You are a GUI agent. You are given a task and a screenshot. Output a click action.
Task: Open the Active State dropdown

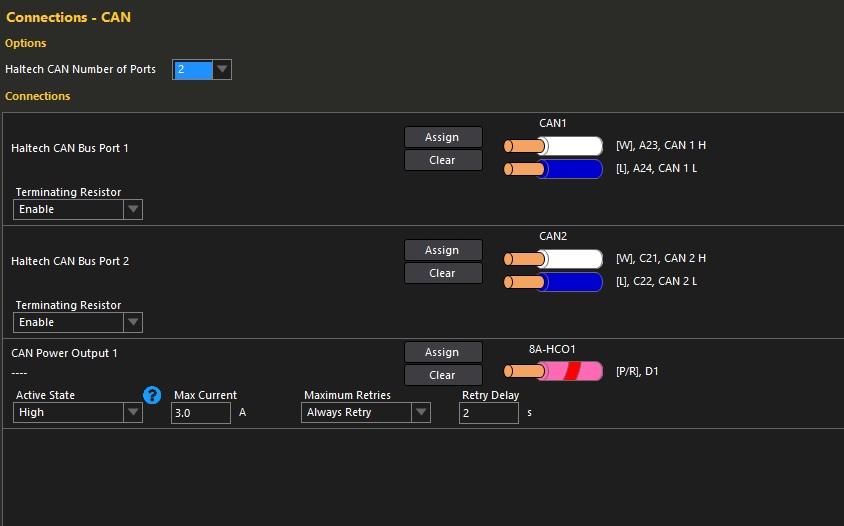coord(78,412)
